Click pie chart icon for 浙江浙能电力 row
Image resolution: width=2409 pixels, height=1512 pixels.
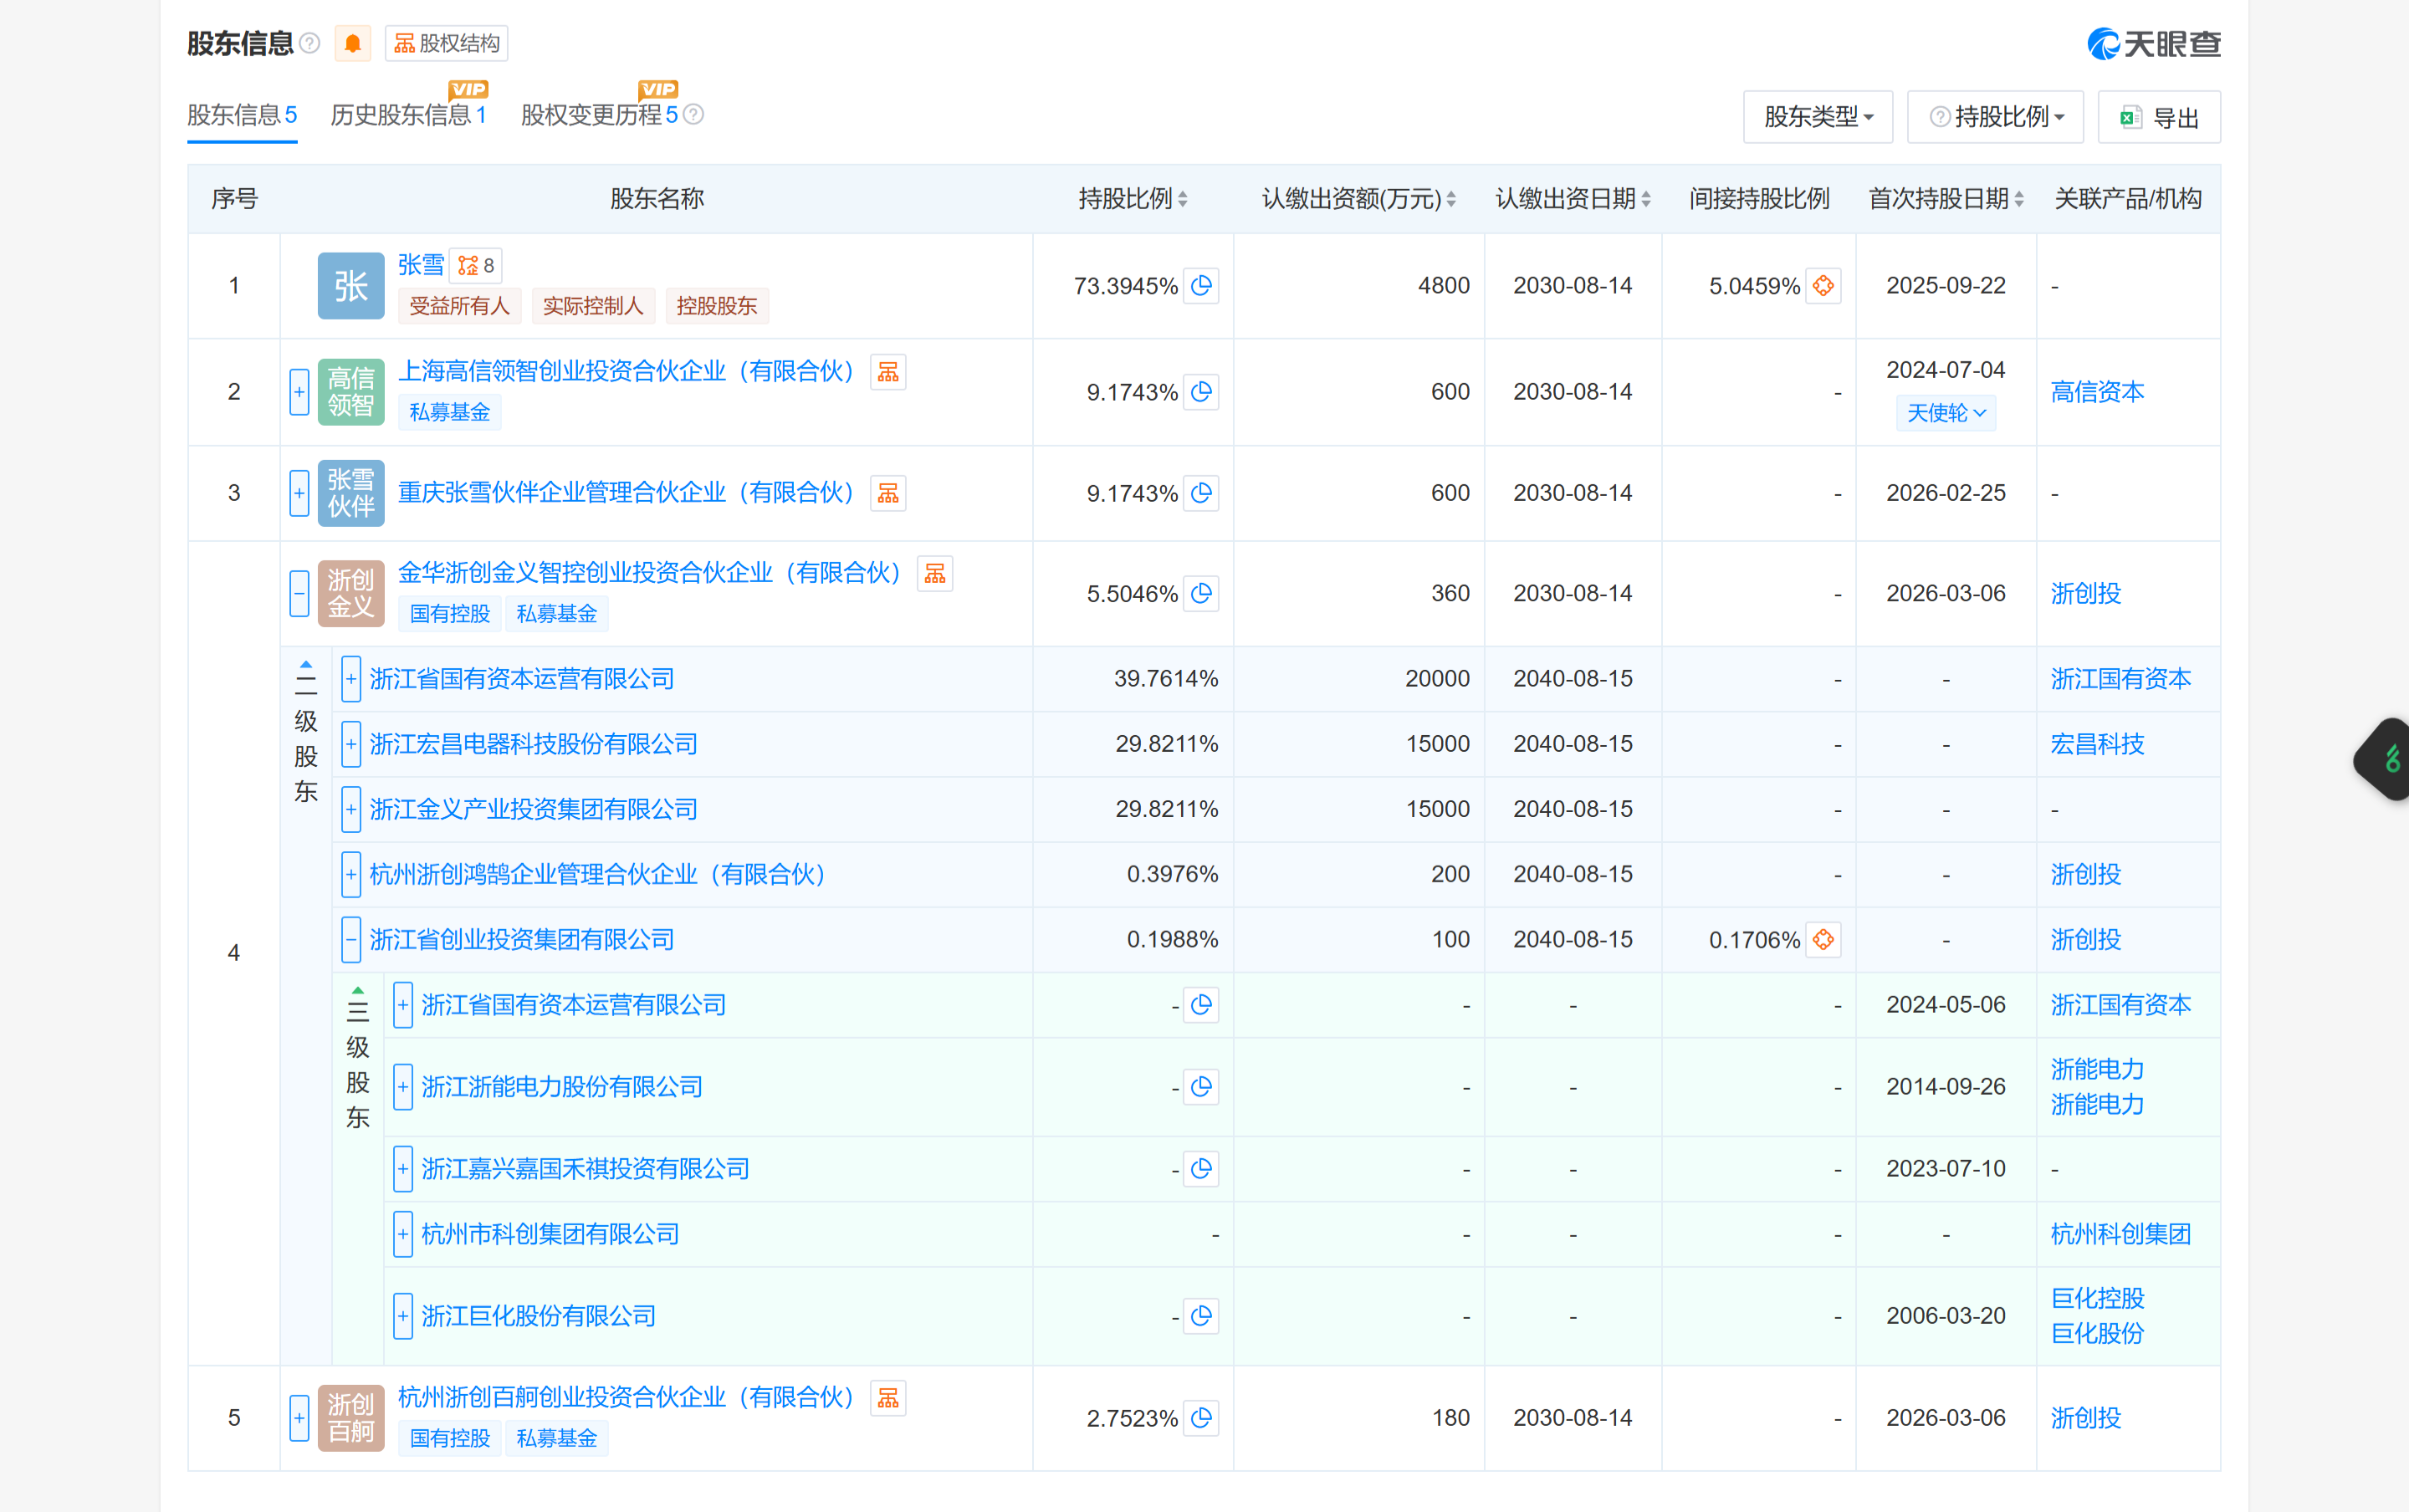point(1201,1087)
